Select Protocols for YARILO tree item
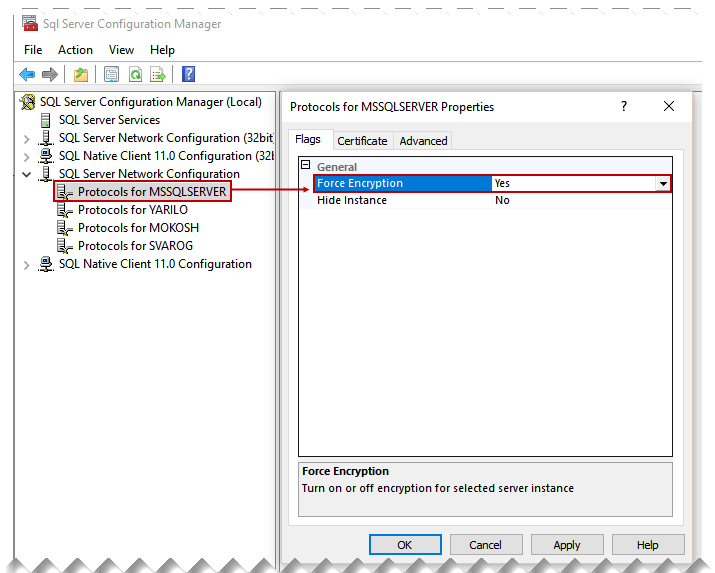The width and height of the screenshot is (715, 573). (x=133, y=210)
